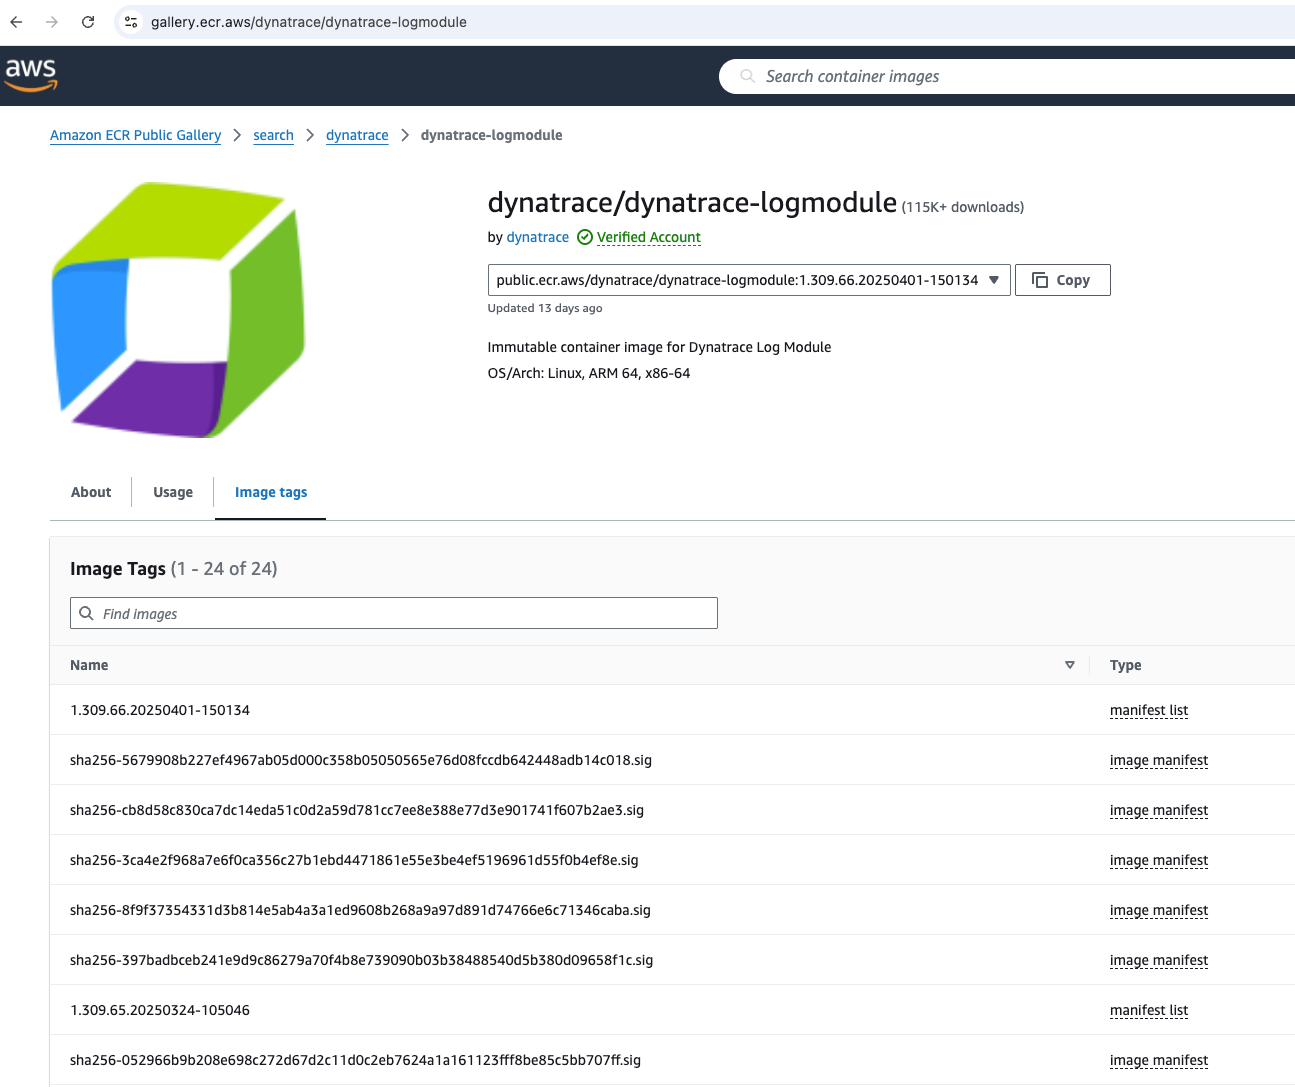Click the browser forward arrow
Image resolution: width=1295 pixels, height=1087 pixels.
click(52, 22)
